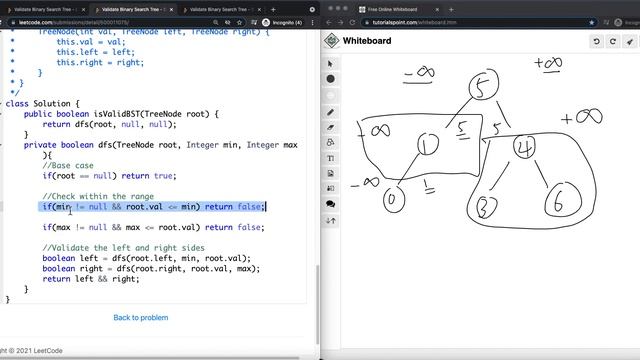640x360 pixels.
Task: Click the LeetCode code vertical scrollbar
Action: coord(317,304)
